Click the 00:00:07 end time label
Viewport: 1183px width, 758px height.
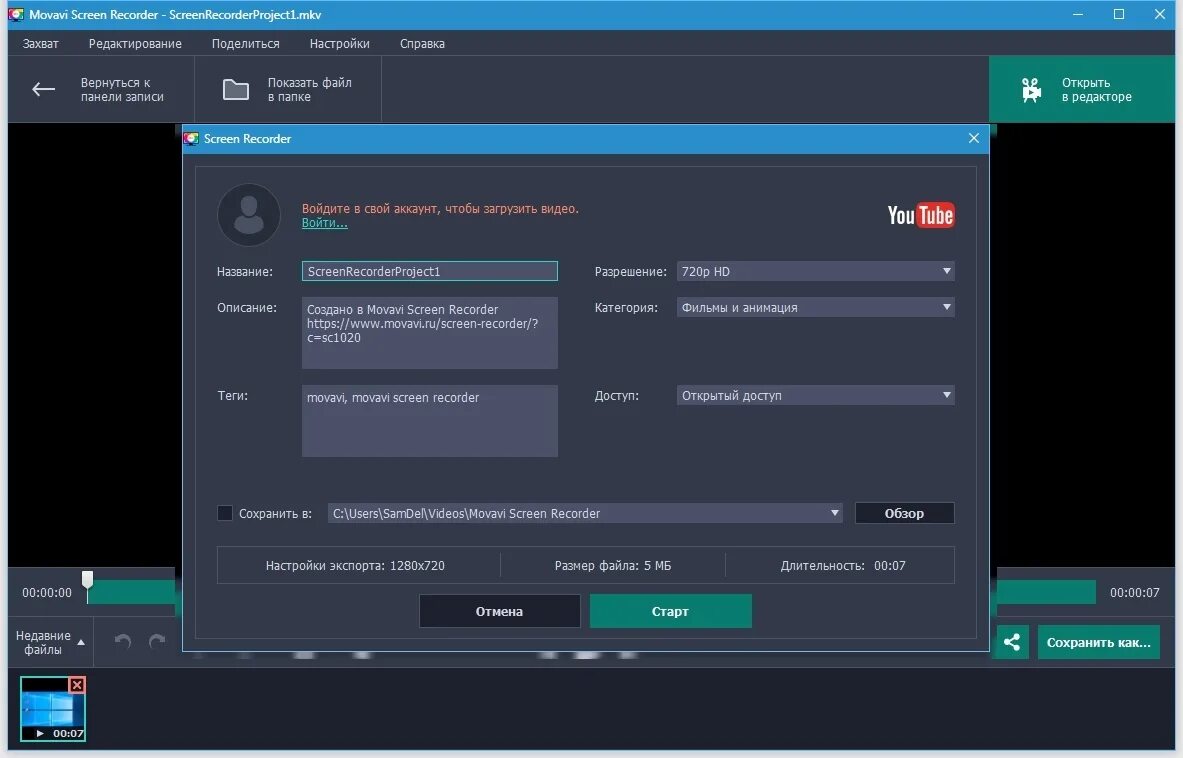(x=1134, y=593)
